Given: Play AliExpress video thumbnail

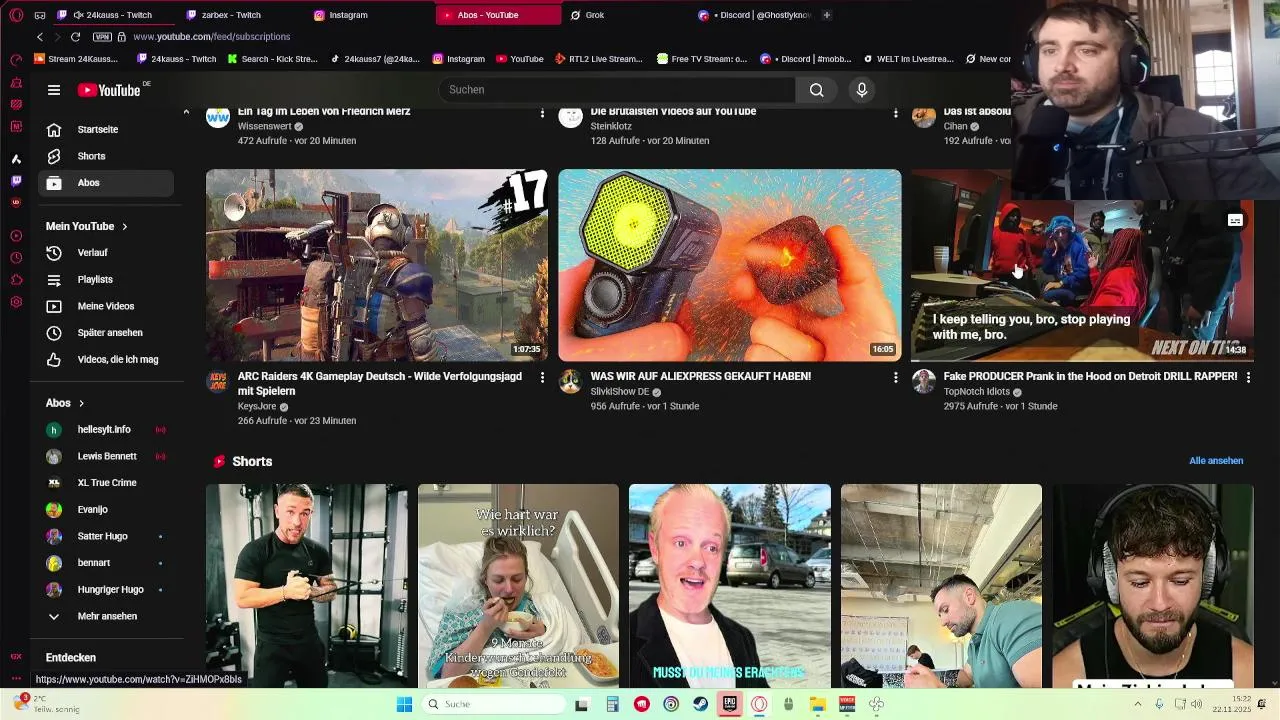Looking at the screenshot, I should [730, 265].
